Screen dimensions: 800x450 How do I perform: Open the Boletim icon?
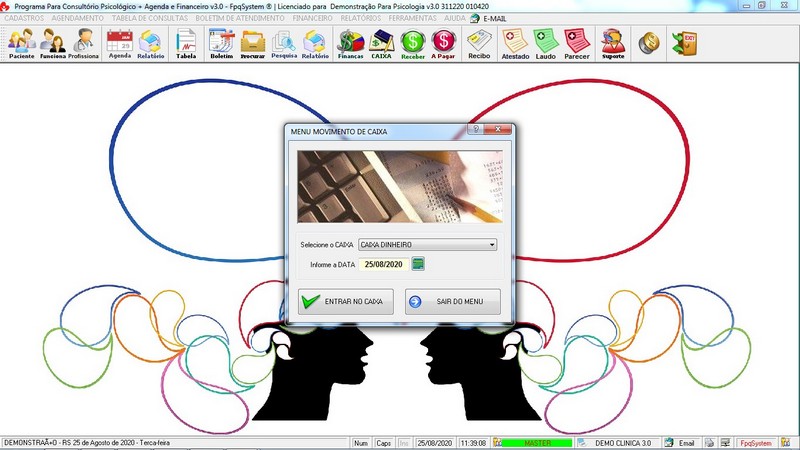click(x=221, y=44)
